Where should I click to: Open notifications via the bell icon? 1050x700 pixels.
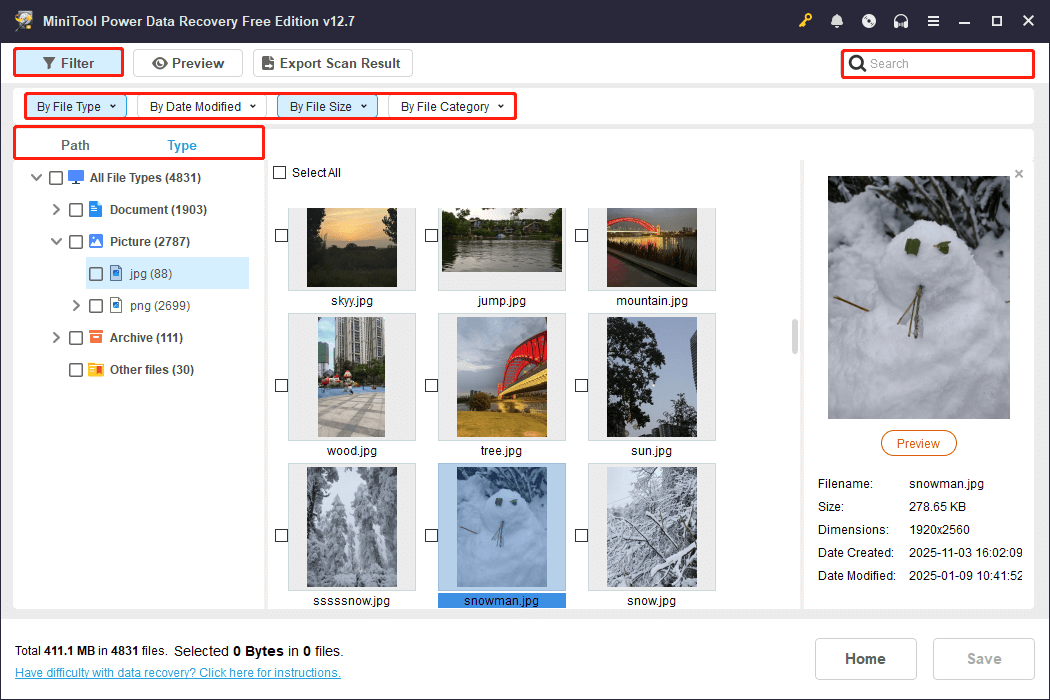tap(837, 20)
